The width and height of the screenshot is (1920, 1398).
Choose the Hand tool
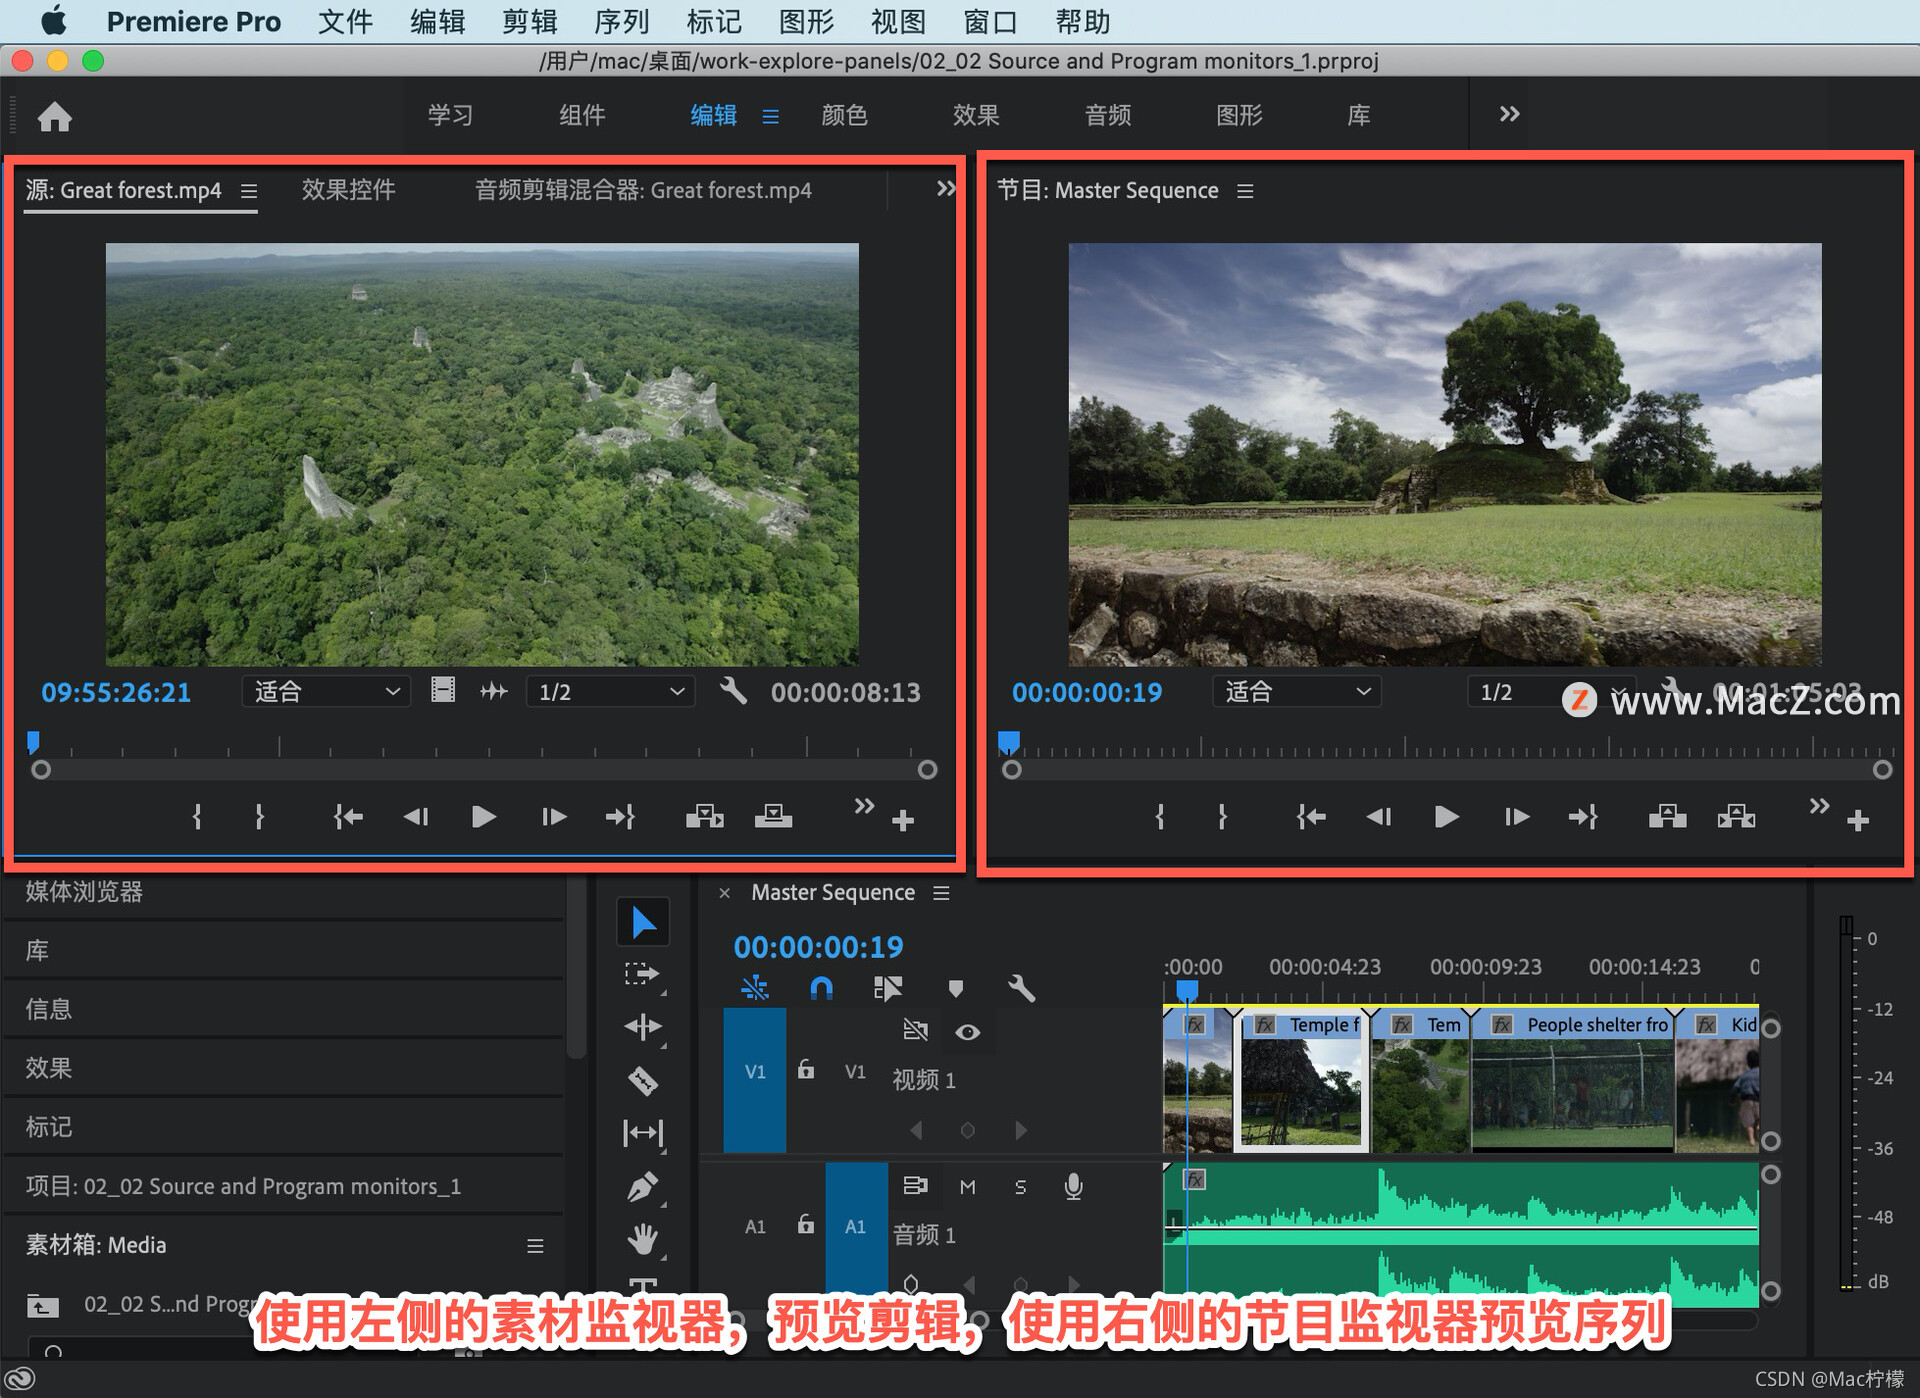[643, 1240]
